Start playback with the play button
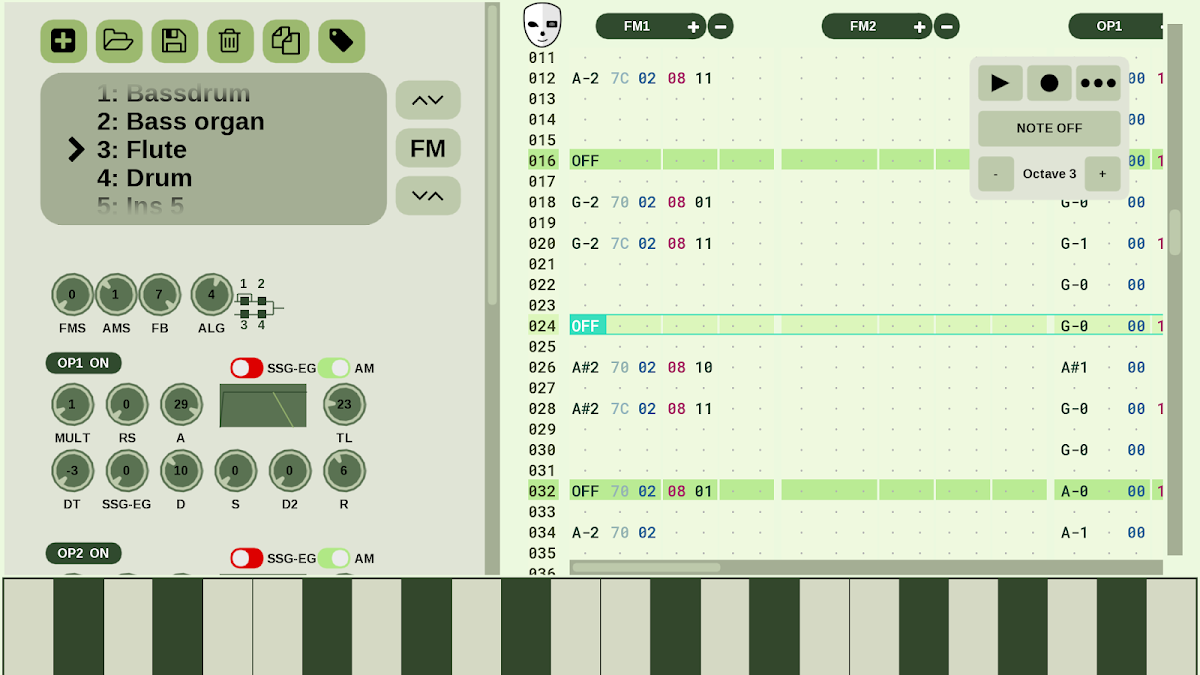This screenshot has height=675, width=1200. coord(1000,83)
